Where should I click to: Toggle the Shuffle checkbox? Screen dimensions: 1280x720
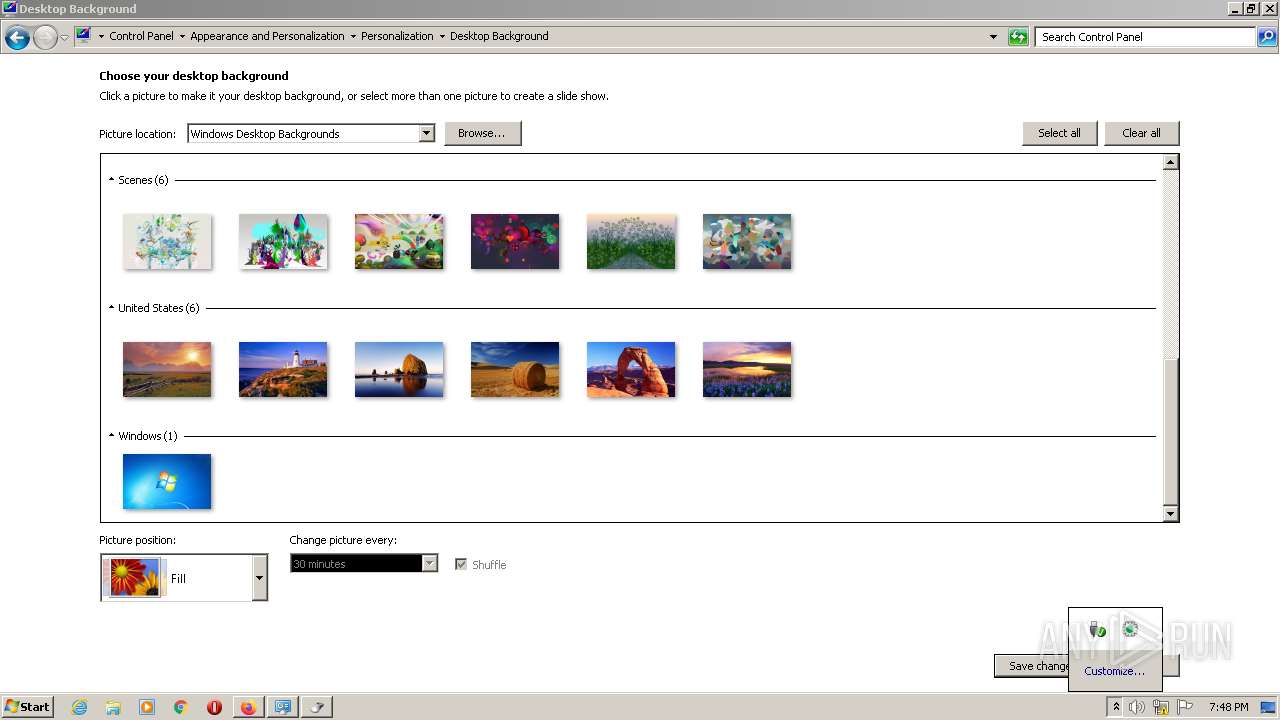[461, 564]
